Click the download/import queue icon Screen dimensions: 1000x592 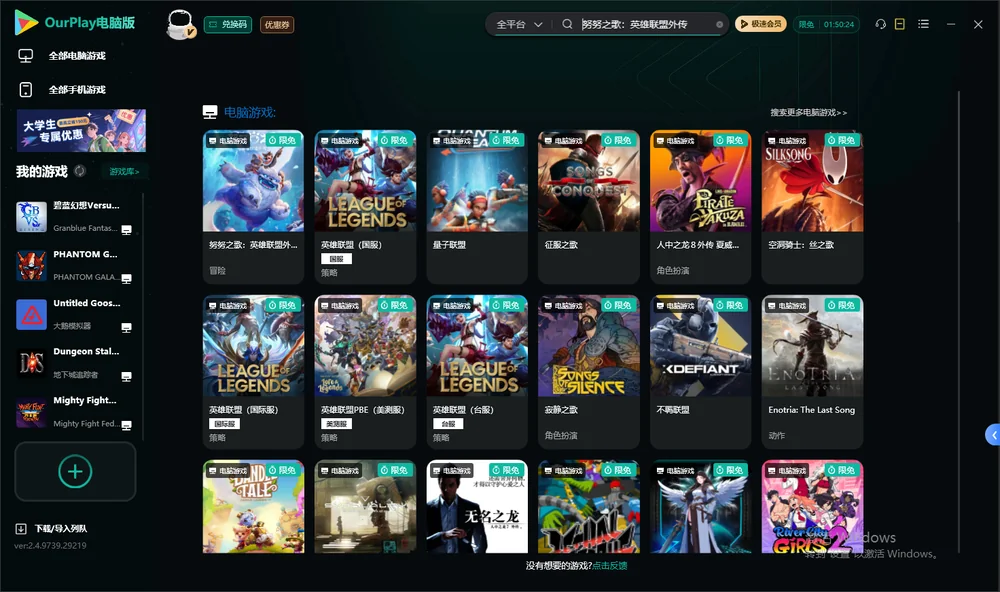coord(21,528)
